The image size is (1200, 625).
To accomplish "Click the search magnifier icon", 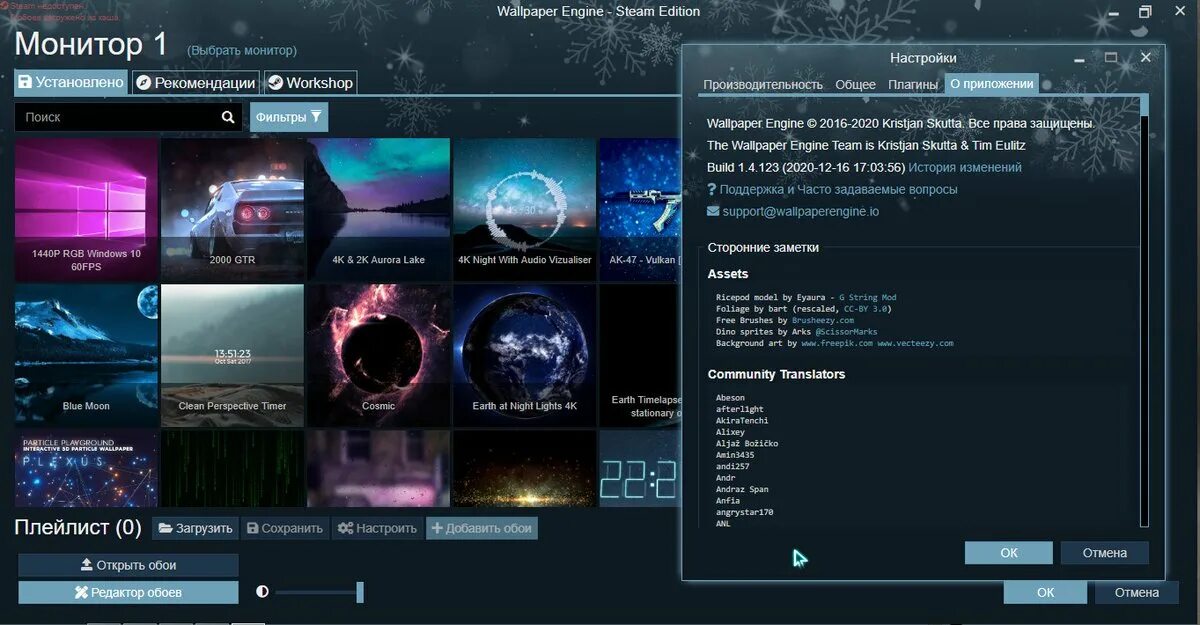I will pyautogui.click(x=228, y=117).
